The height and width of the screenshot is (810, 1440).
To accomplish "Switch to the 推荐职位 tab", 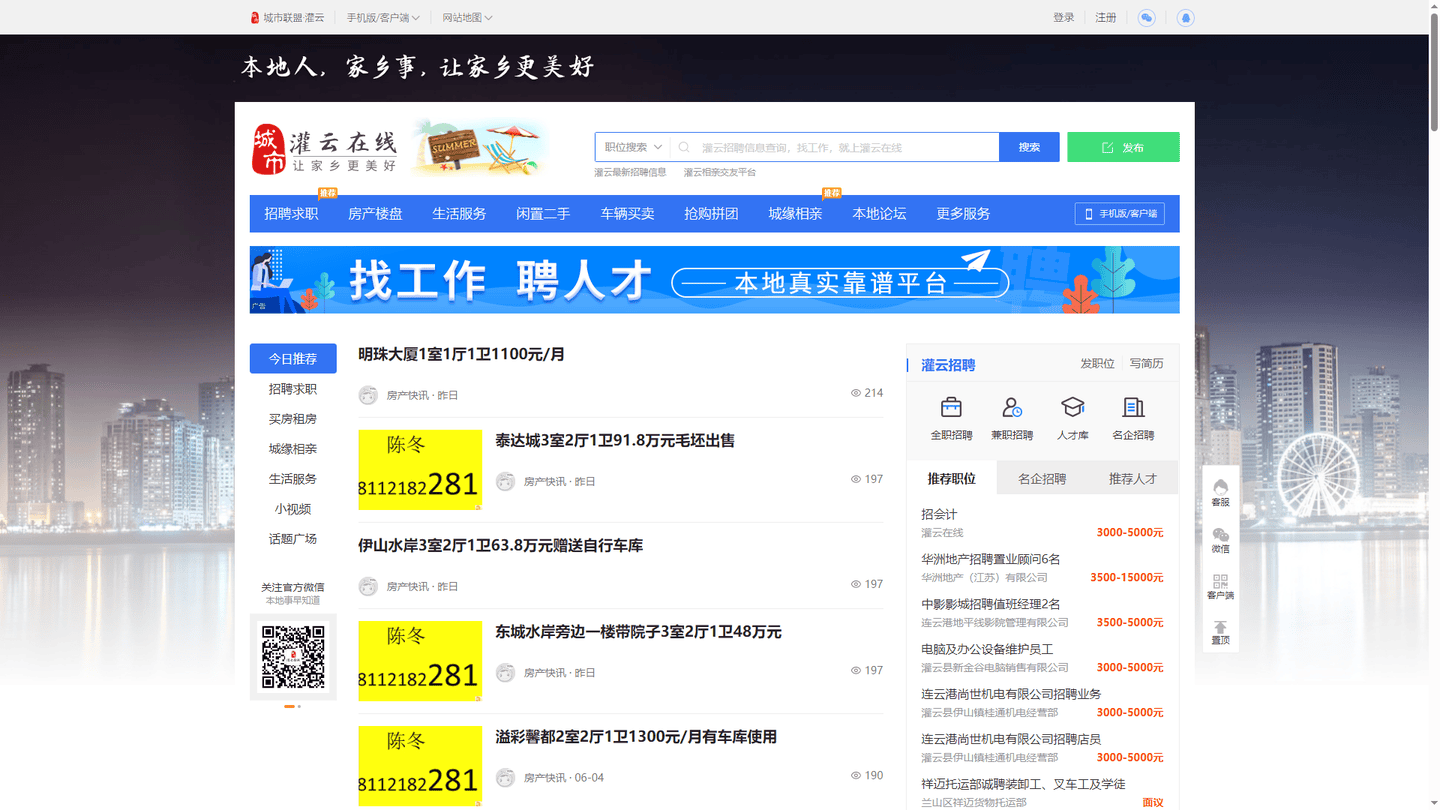I will coord(952,479).
